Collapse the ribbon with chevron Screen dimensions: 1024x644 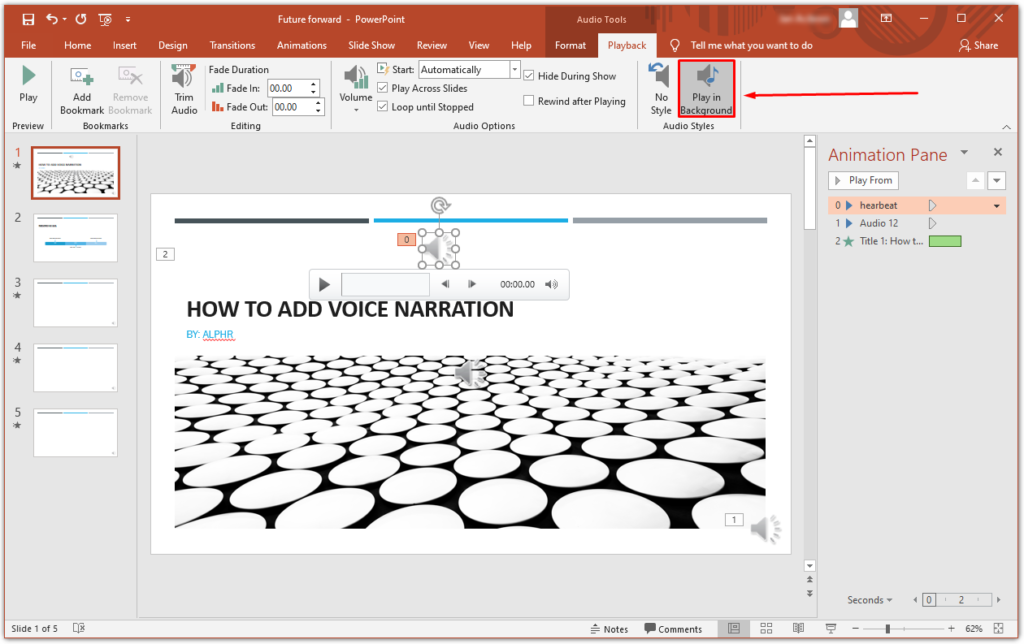[1006, 127]
